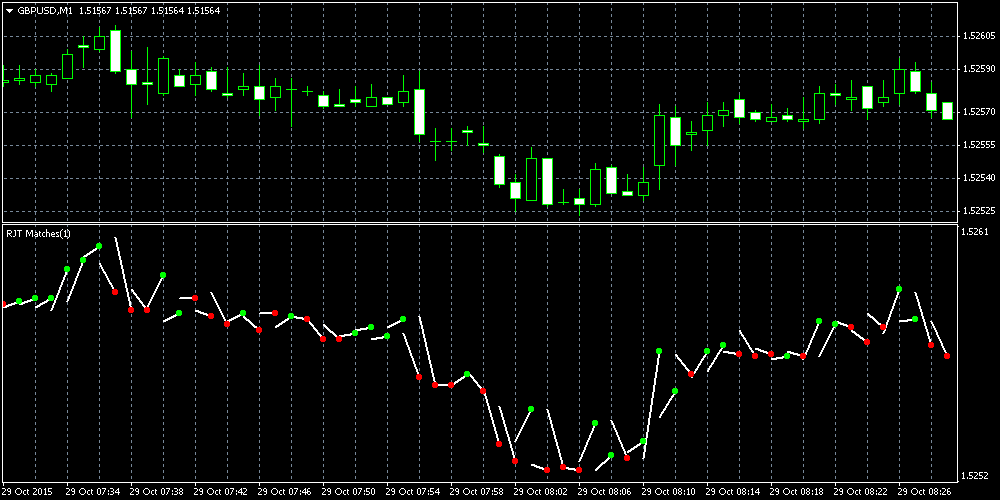Click the 29 Oct 07:58 time label
Screen dimensions: 1000x500
(478, 492)
